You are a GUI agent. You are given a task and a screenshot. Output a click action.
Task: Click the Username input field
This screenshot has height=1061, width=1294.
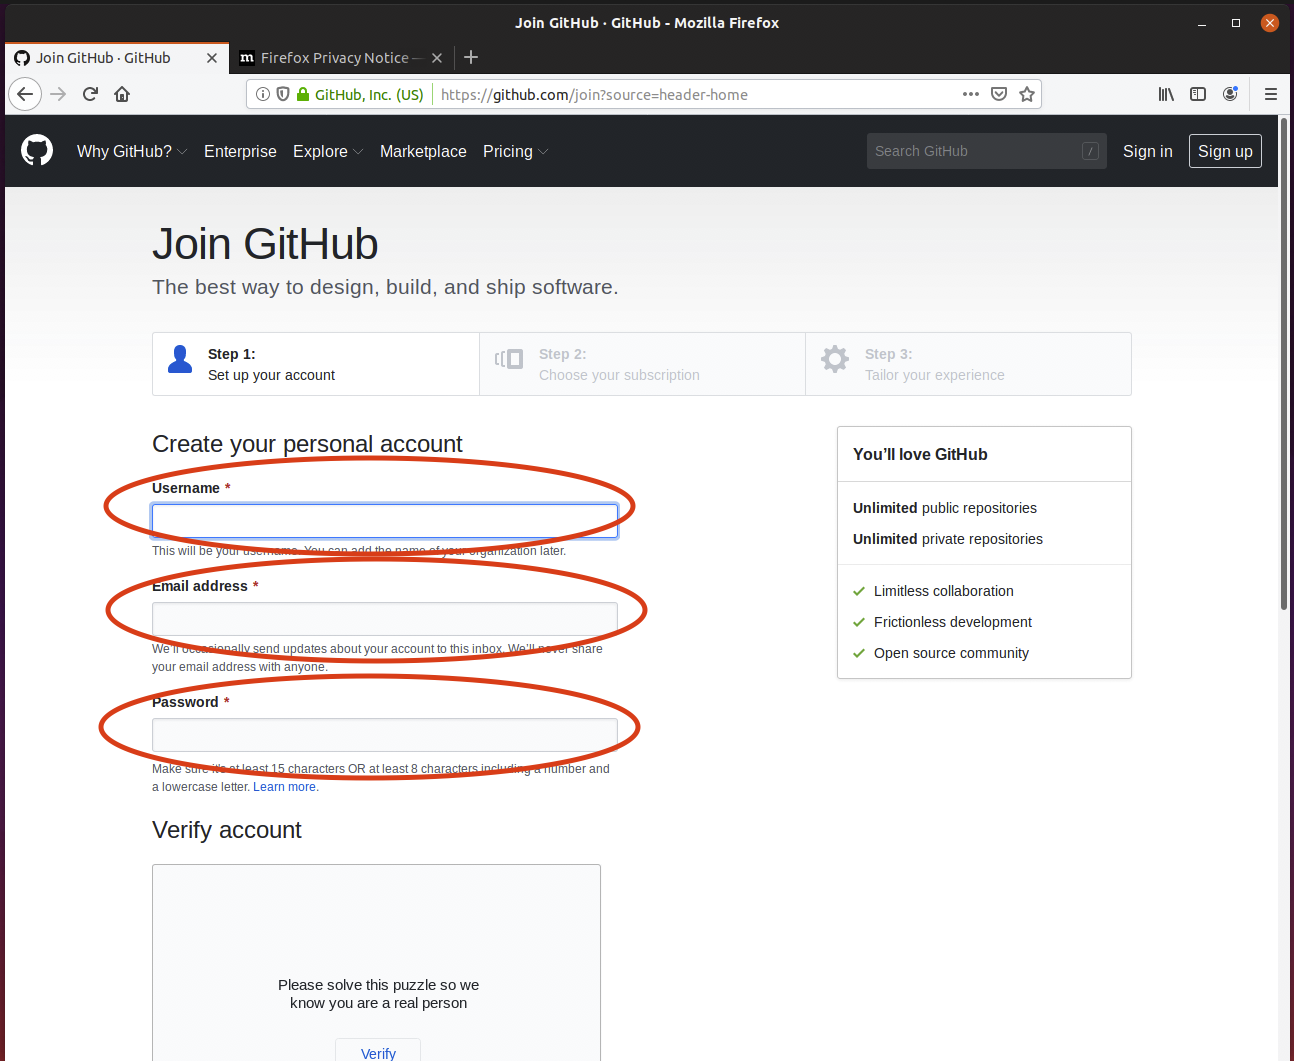tap(385, 521)
